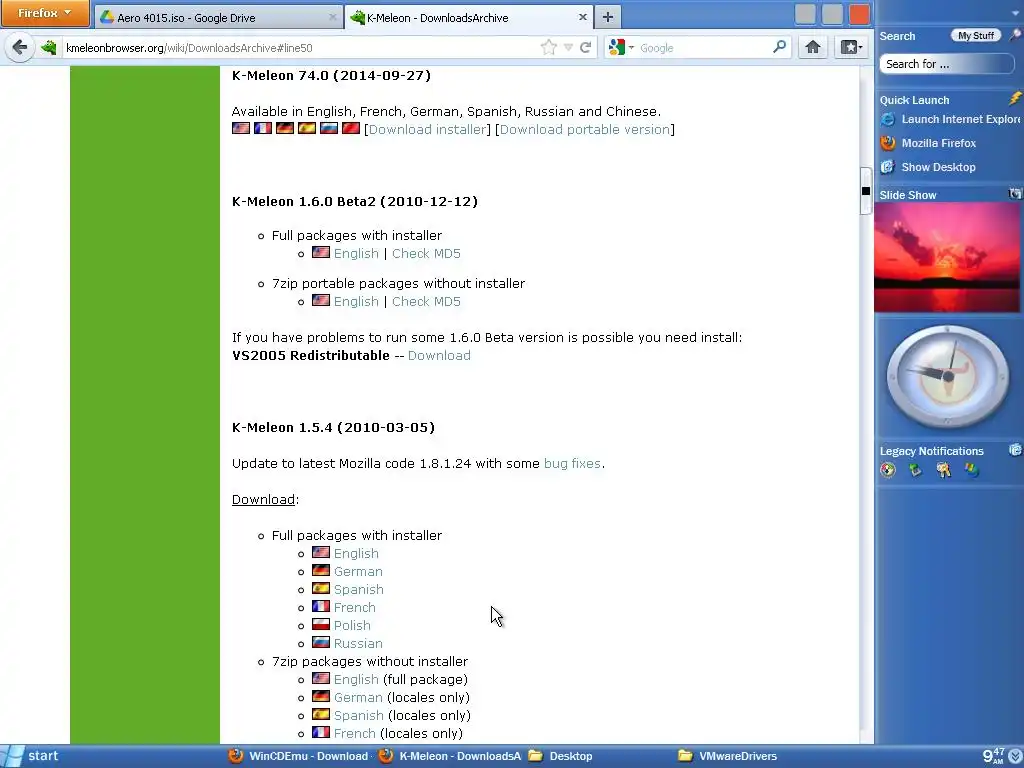Image resolution: width=1024 pixels, height=768 pixels.
Task: Open the URL history dropdown arrow in address bar
Action: coord(568,48)
